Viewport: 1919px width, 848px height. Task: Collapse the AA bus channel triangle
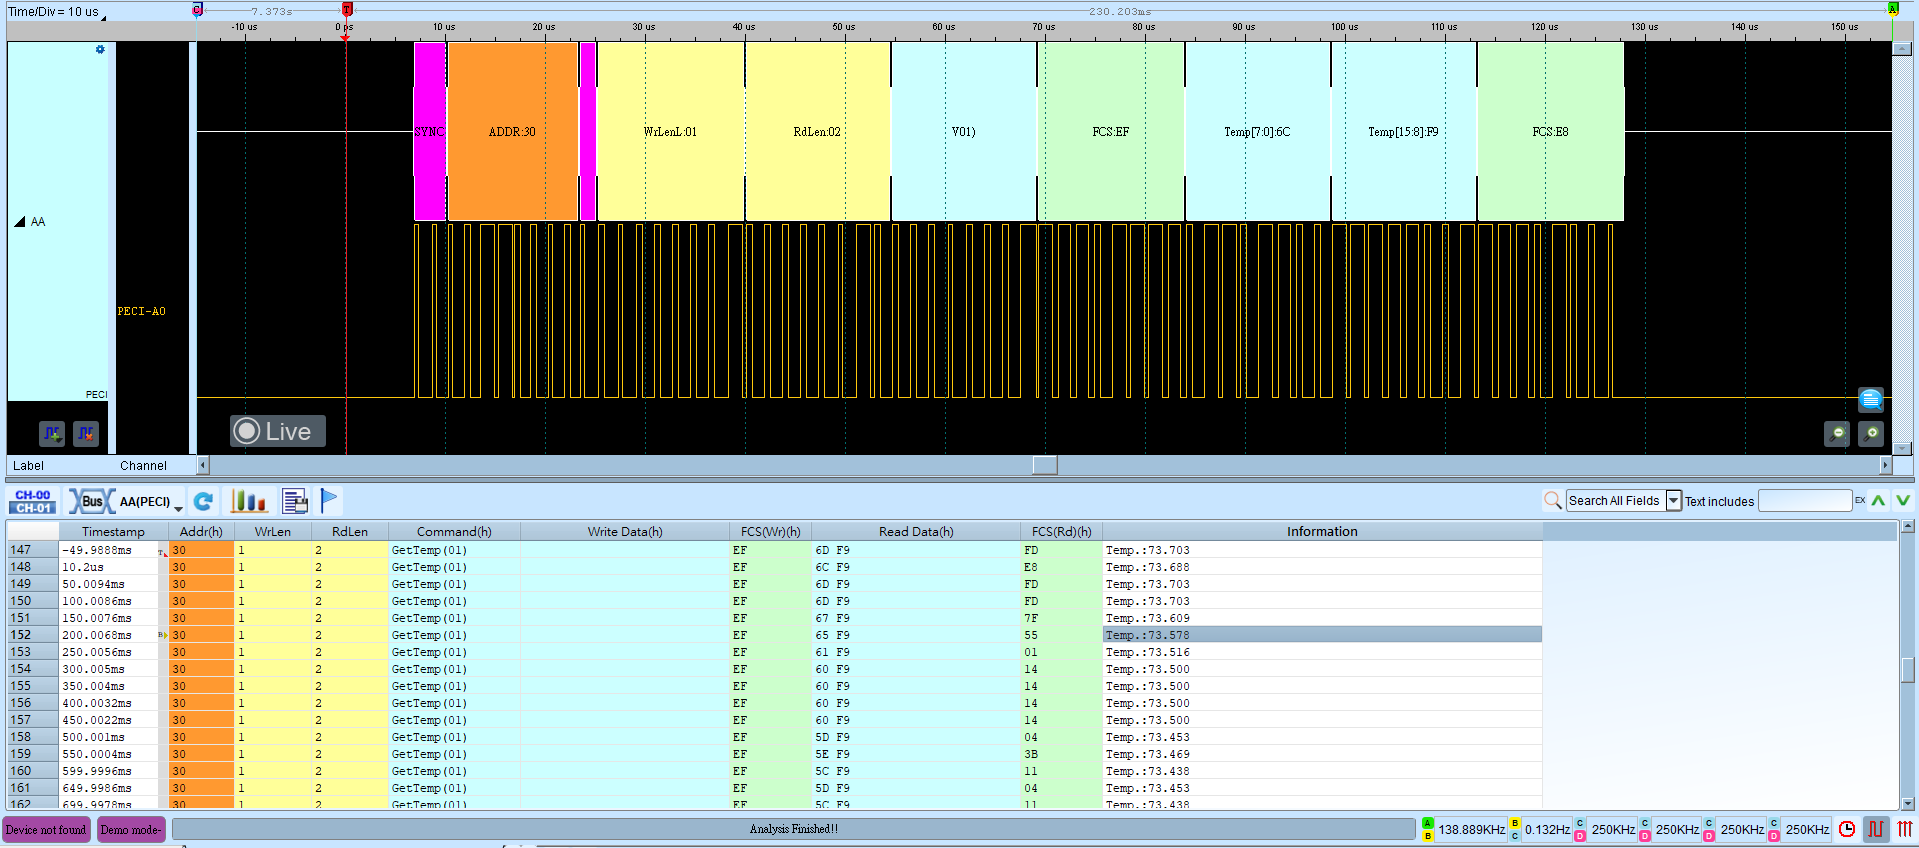[19, 222]
